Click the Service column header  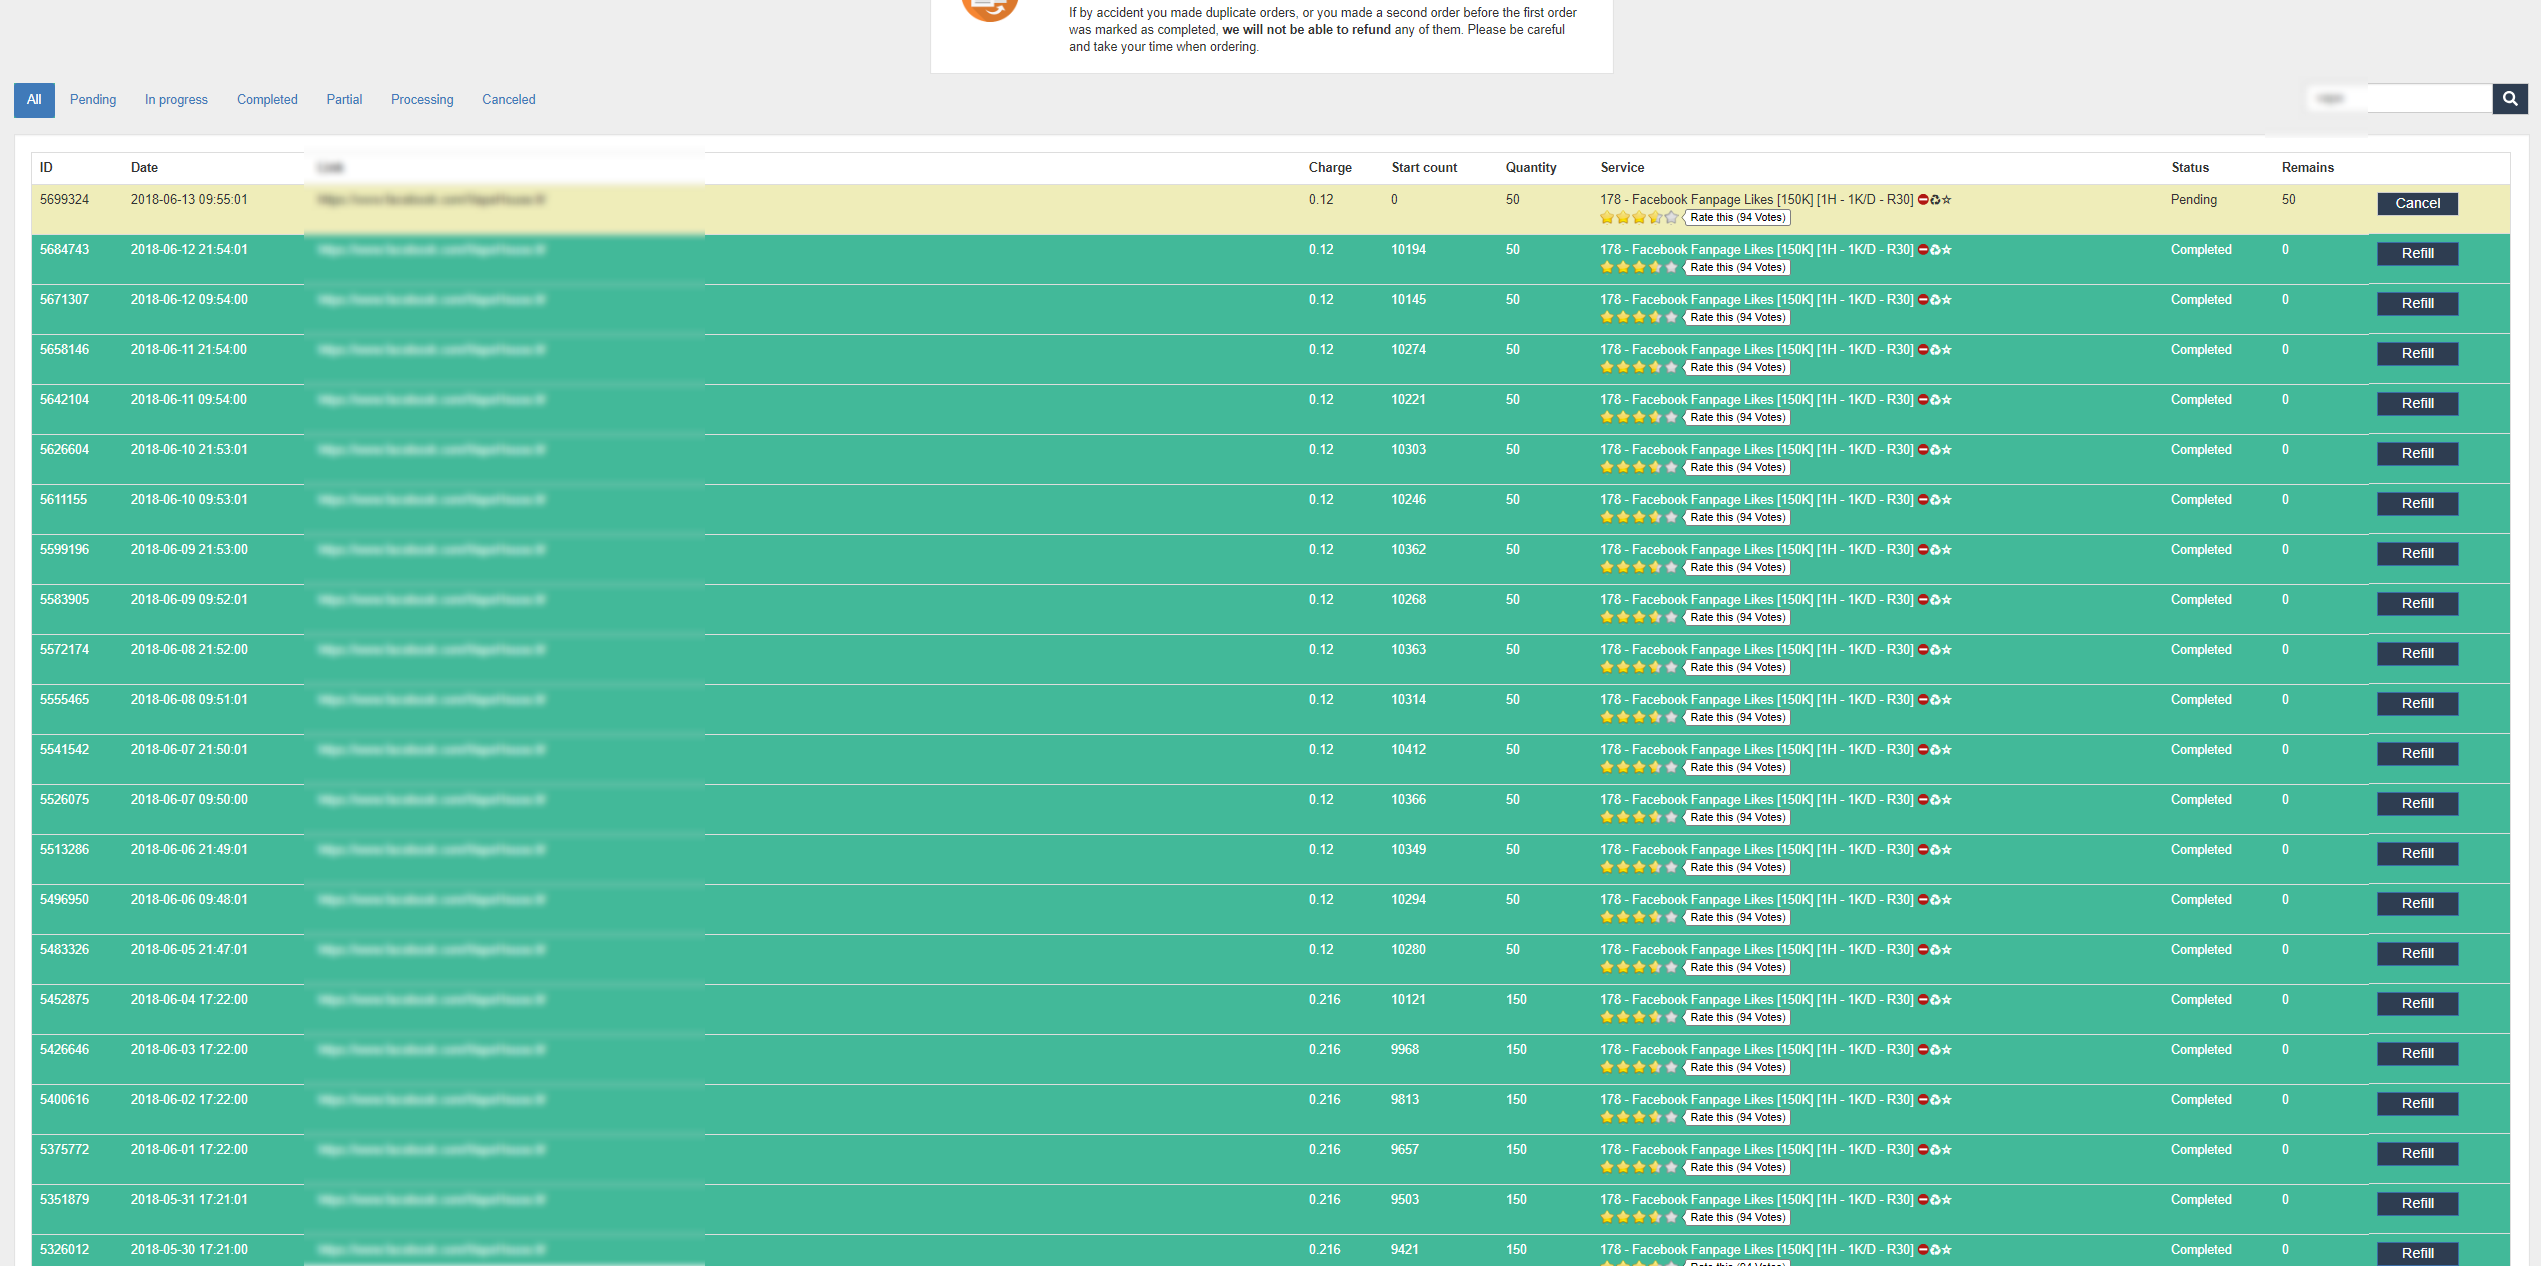[1622, 168]
